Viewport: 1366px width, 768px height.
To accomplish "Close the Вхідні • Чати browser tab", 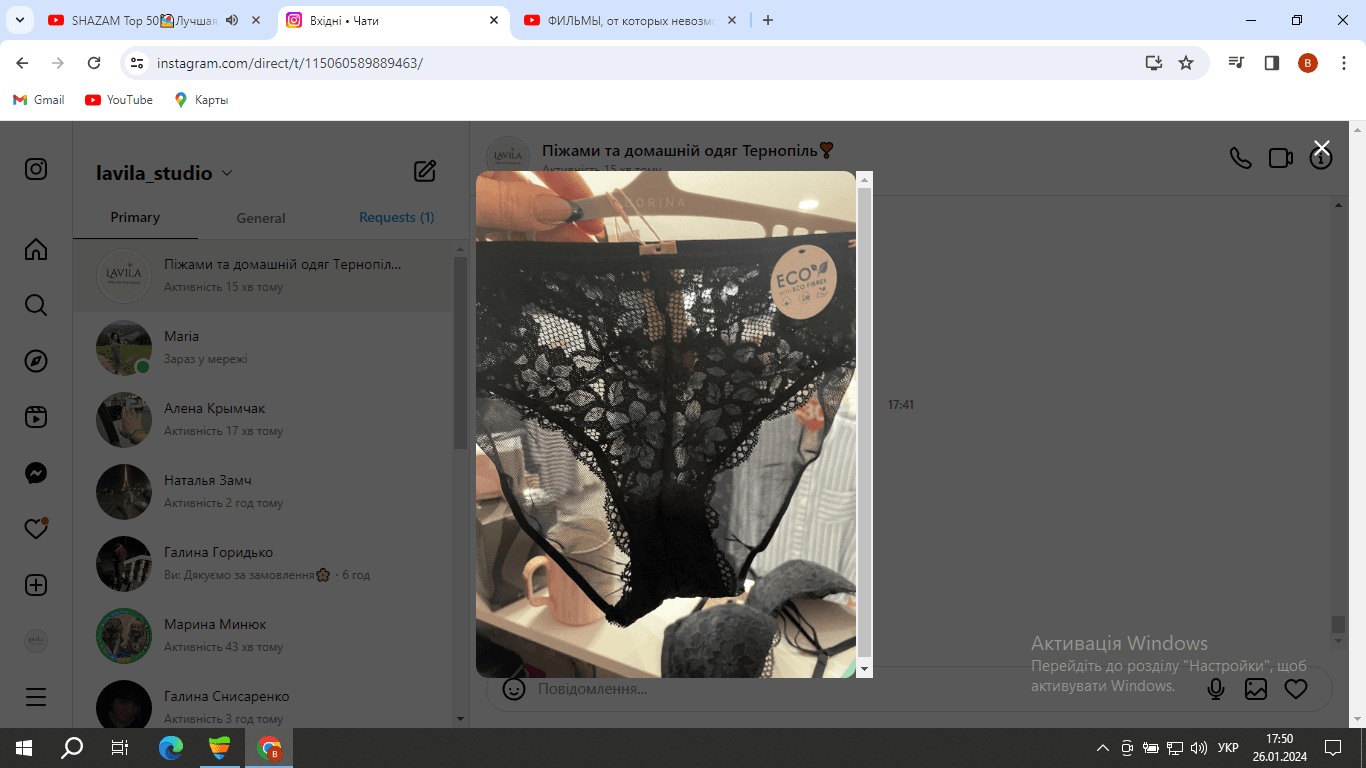I will (x=493, y=20).
